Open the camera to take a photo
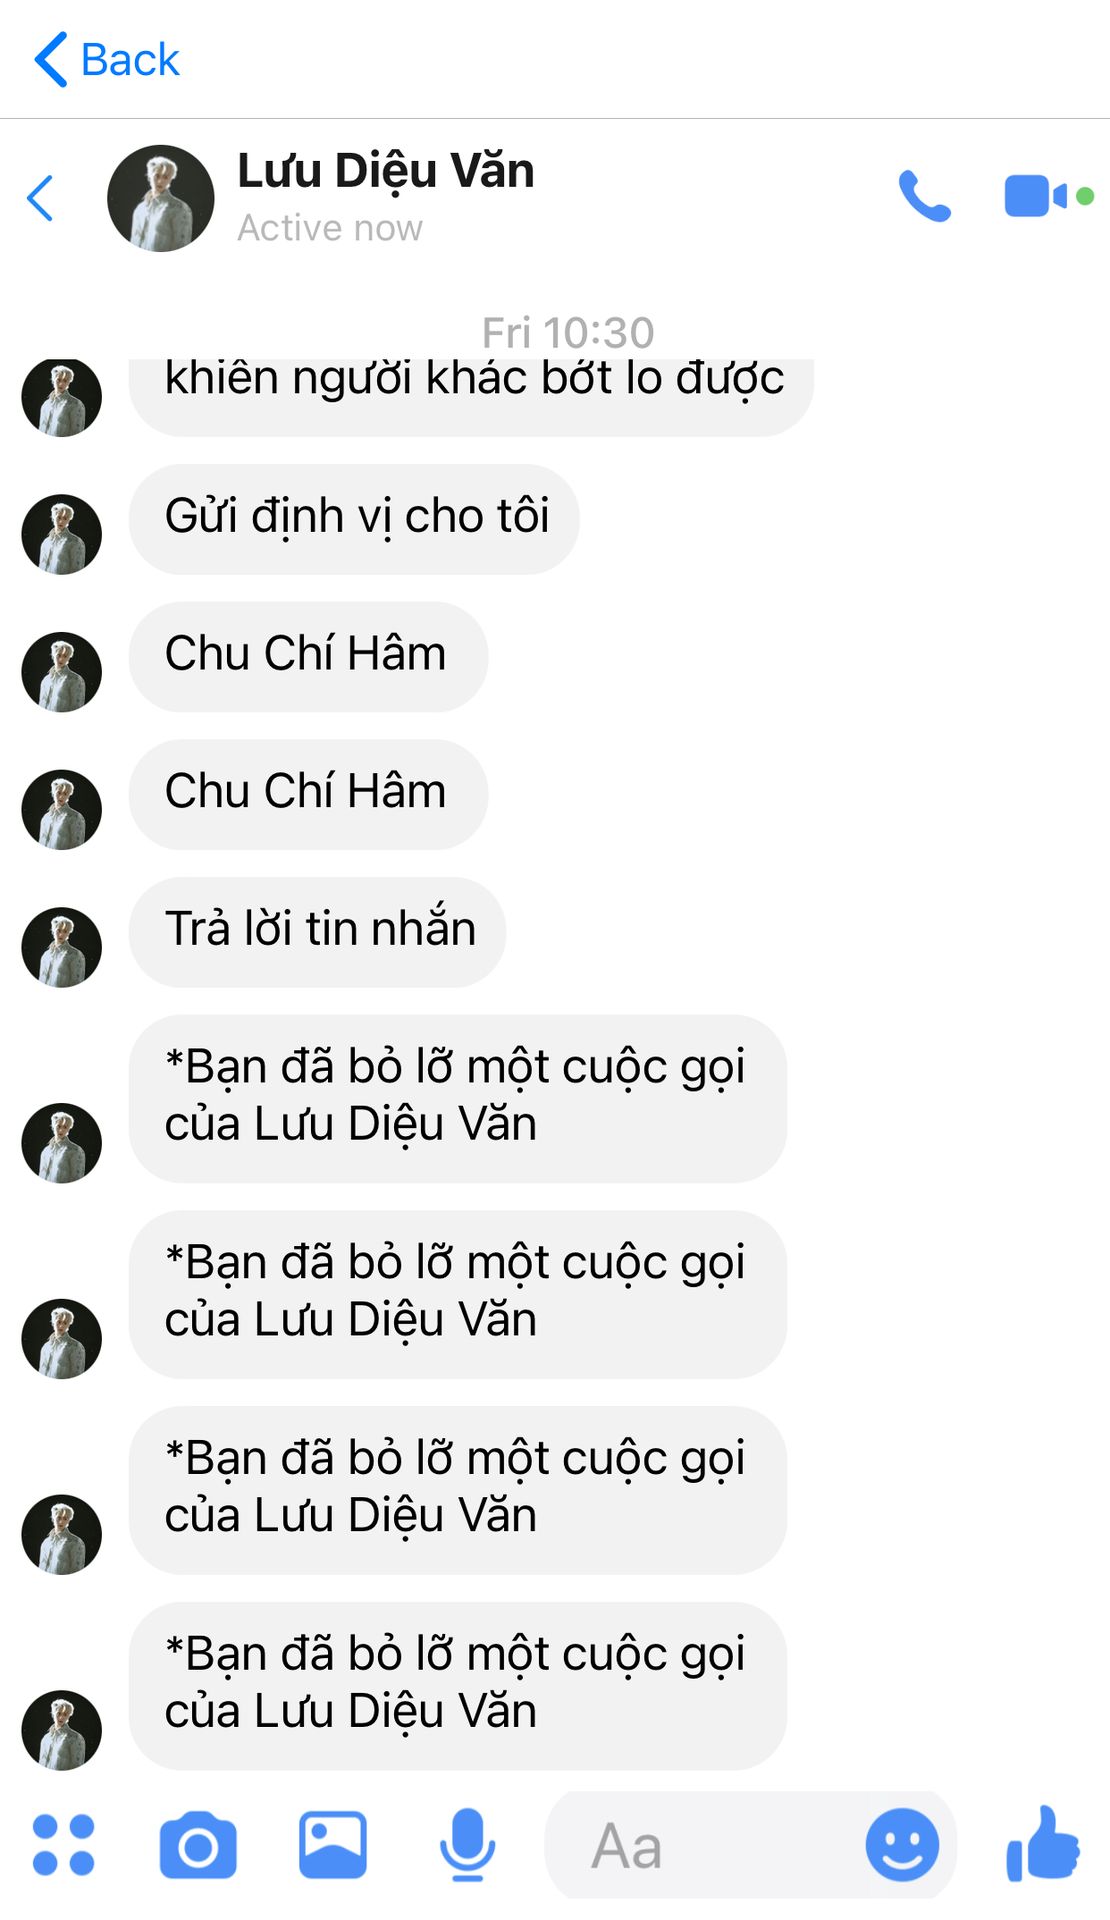Screen dimensions: 1110x1920 (198, 1845)
